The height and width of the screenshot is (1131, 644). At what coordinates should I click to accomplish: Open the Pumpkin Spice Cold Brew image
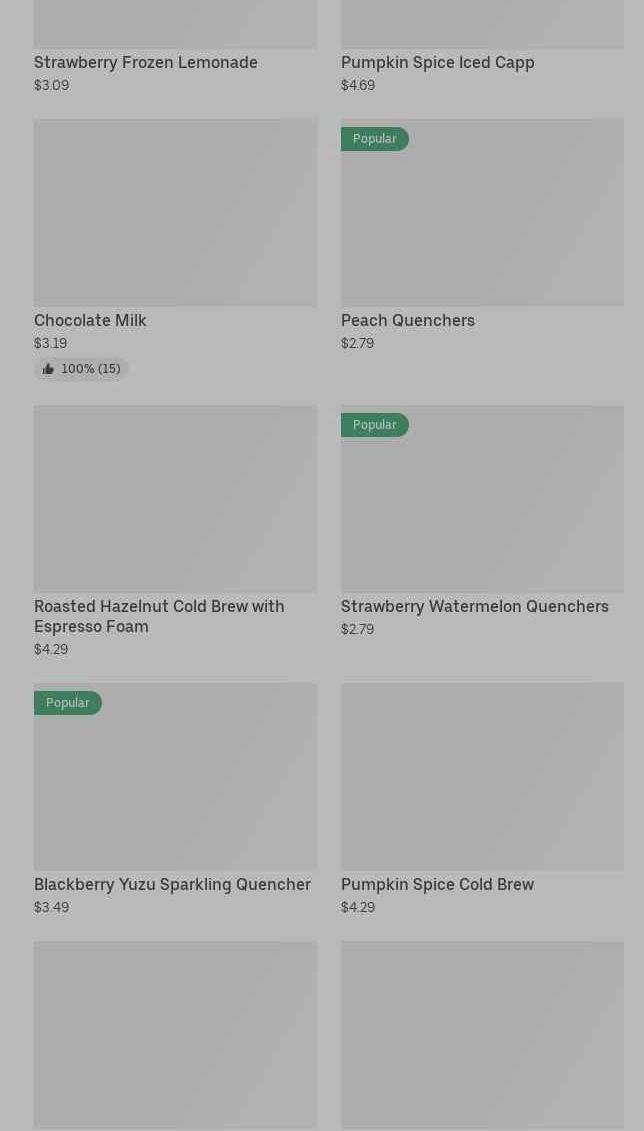(x=482, y=776)
